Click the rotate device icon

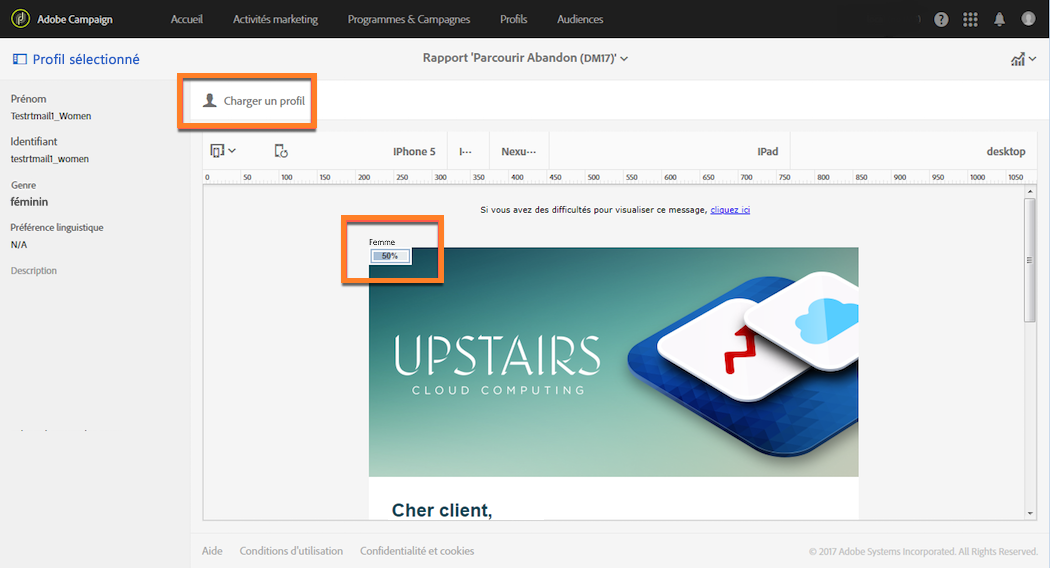281,151
